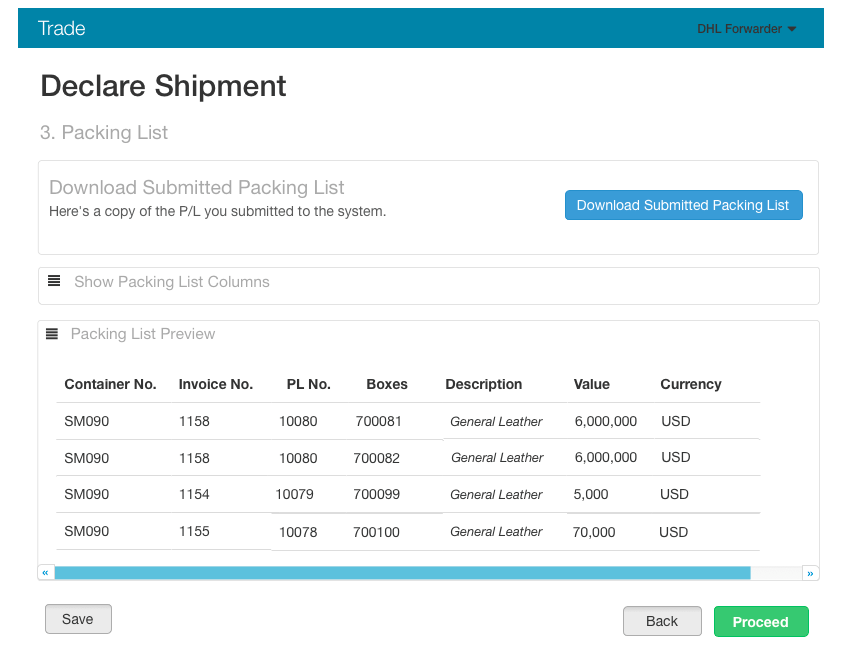Image resolution: width=845 pixels, height=646 pixels.
Task: Download the submitted packing list
Action: (x=683, y=205)
